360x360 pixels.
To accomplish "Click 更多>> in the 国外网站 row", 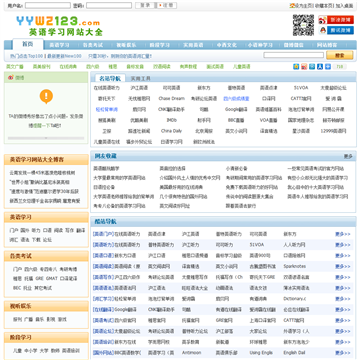I will [x=343, y=353].
